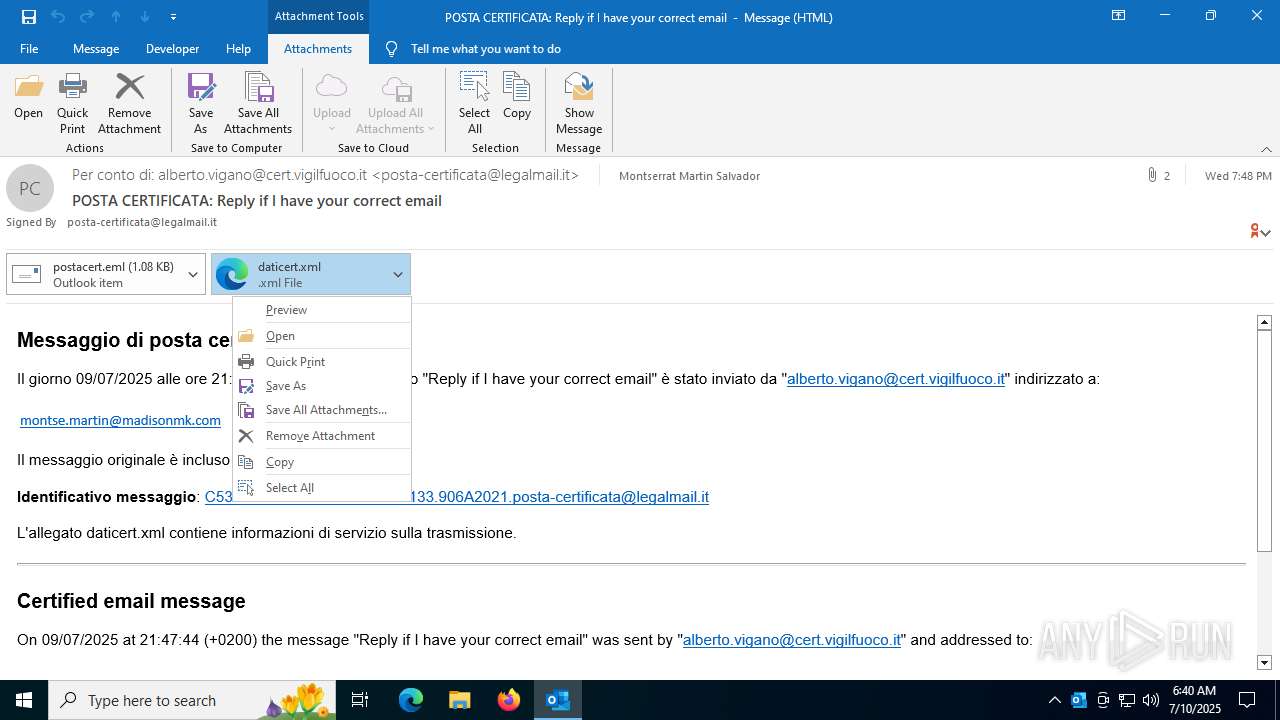Expand the Customize Quick Access Toolbar arrow
This screenshot has height=720, width=1280.
[x=174, y=17]
